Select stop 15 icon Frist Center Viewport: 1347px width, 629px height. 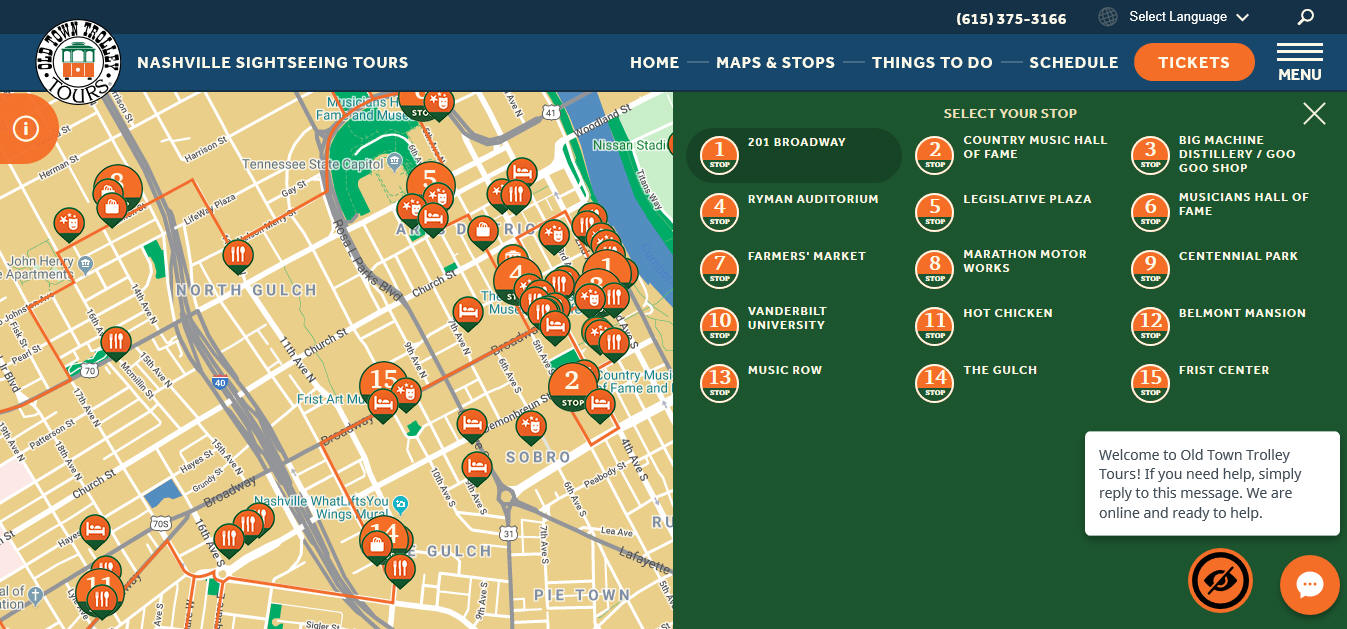1150,383
